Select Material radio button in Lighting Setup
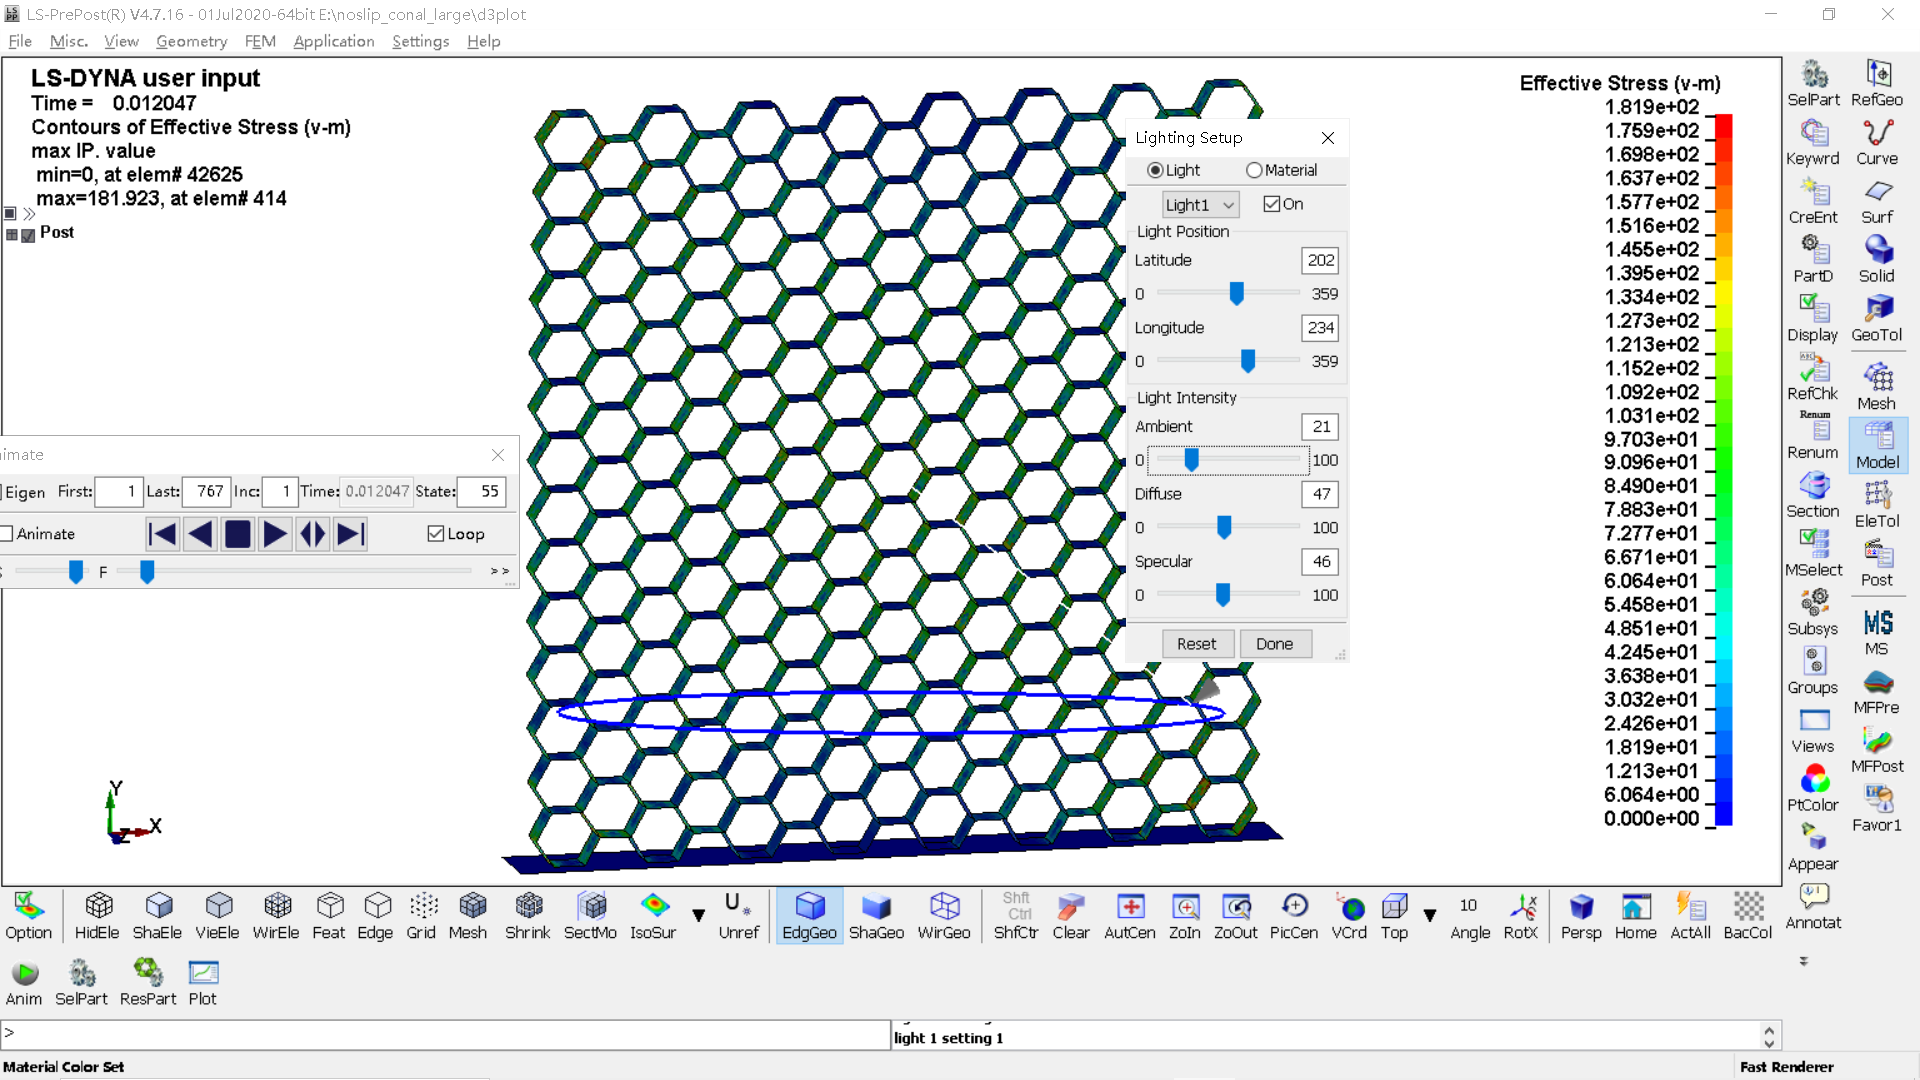The height and width of the screenshot is (1080, 1920). (x=1255, y=169)
